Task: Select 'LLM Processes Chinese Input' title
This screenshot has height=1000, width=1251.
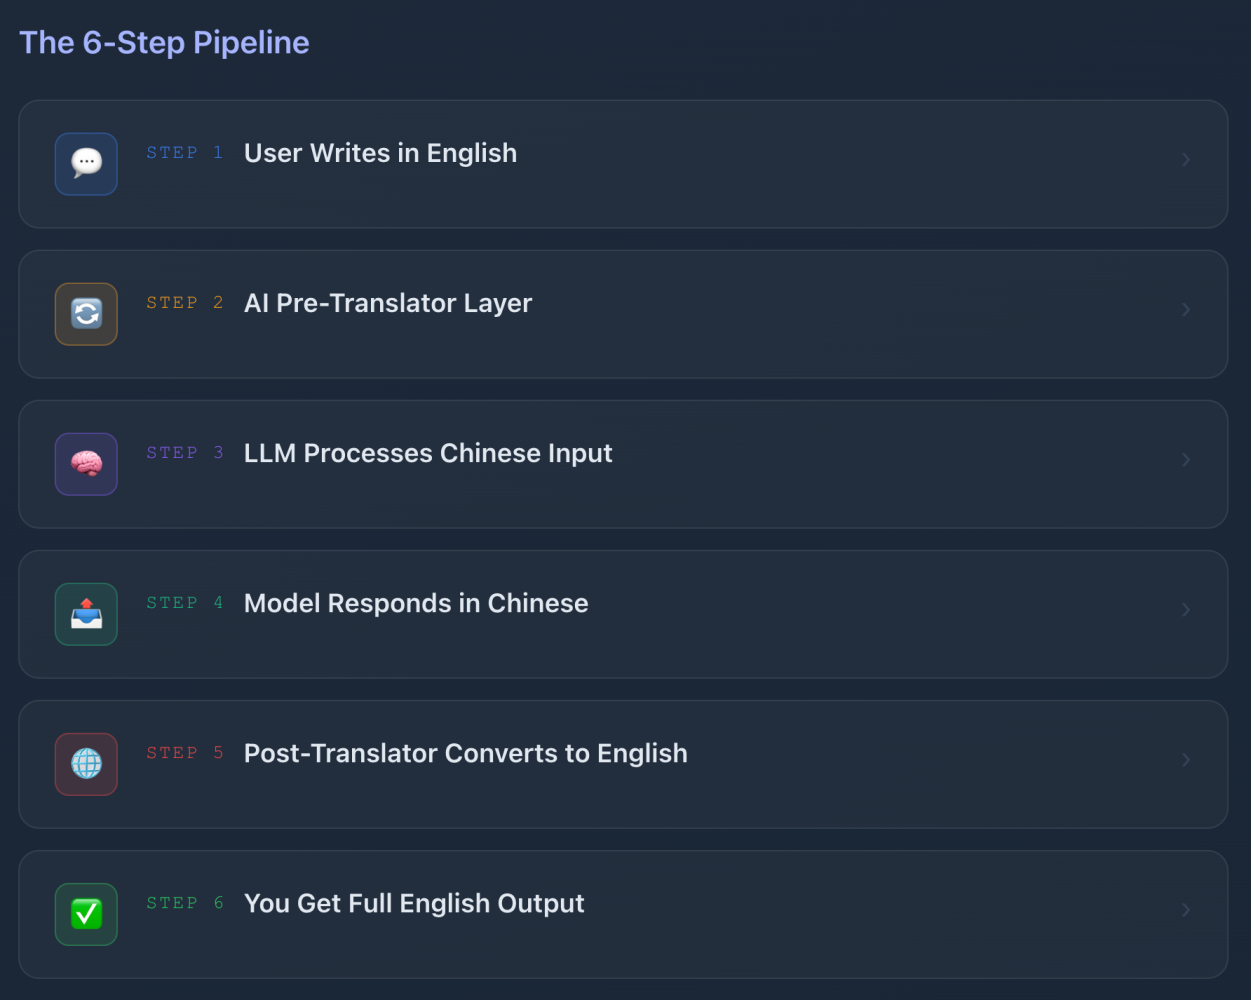Action: point(428,453)
